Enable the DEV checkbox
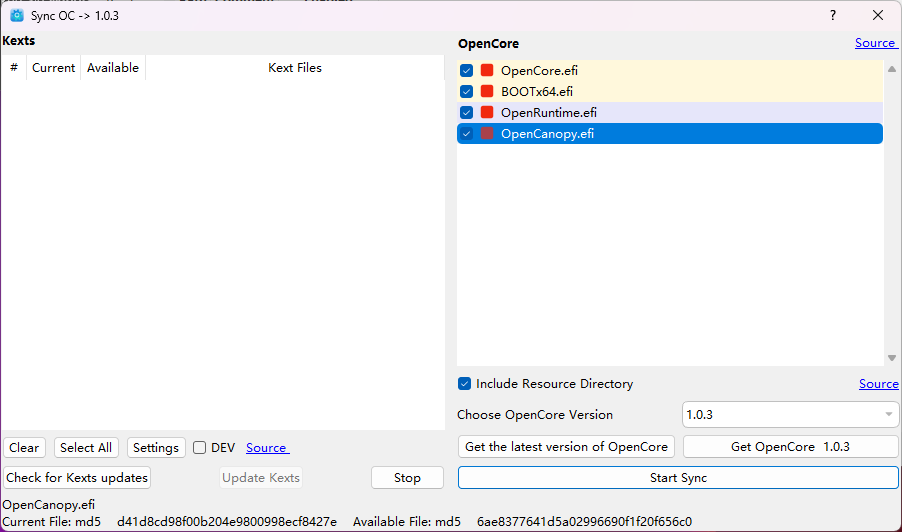 tap(200, 447)
